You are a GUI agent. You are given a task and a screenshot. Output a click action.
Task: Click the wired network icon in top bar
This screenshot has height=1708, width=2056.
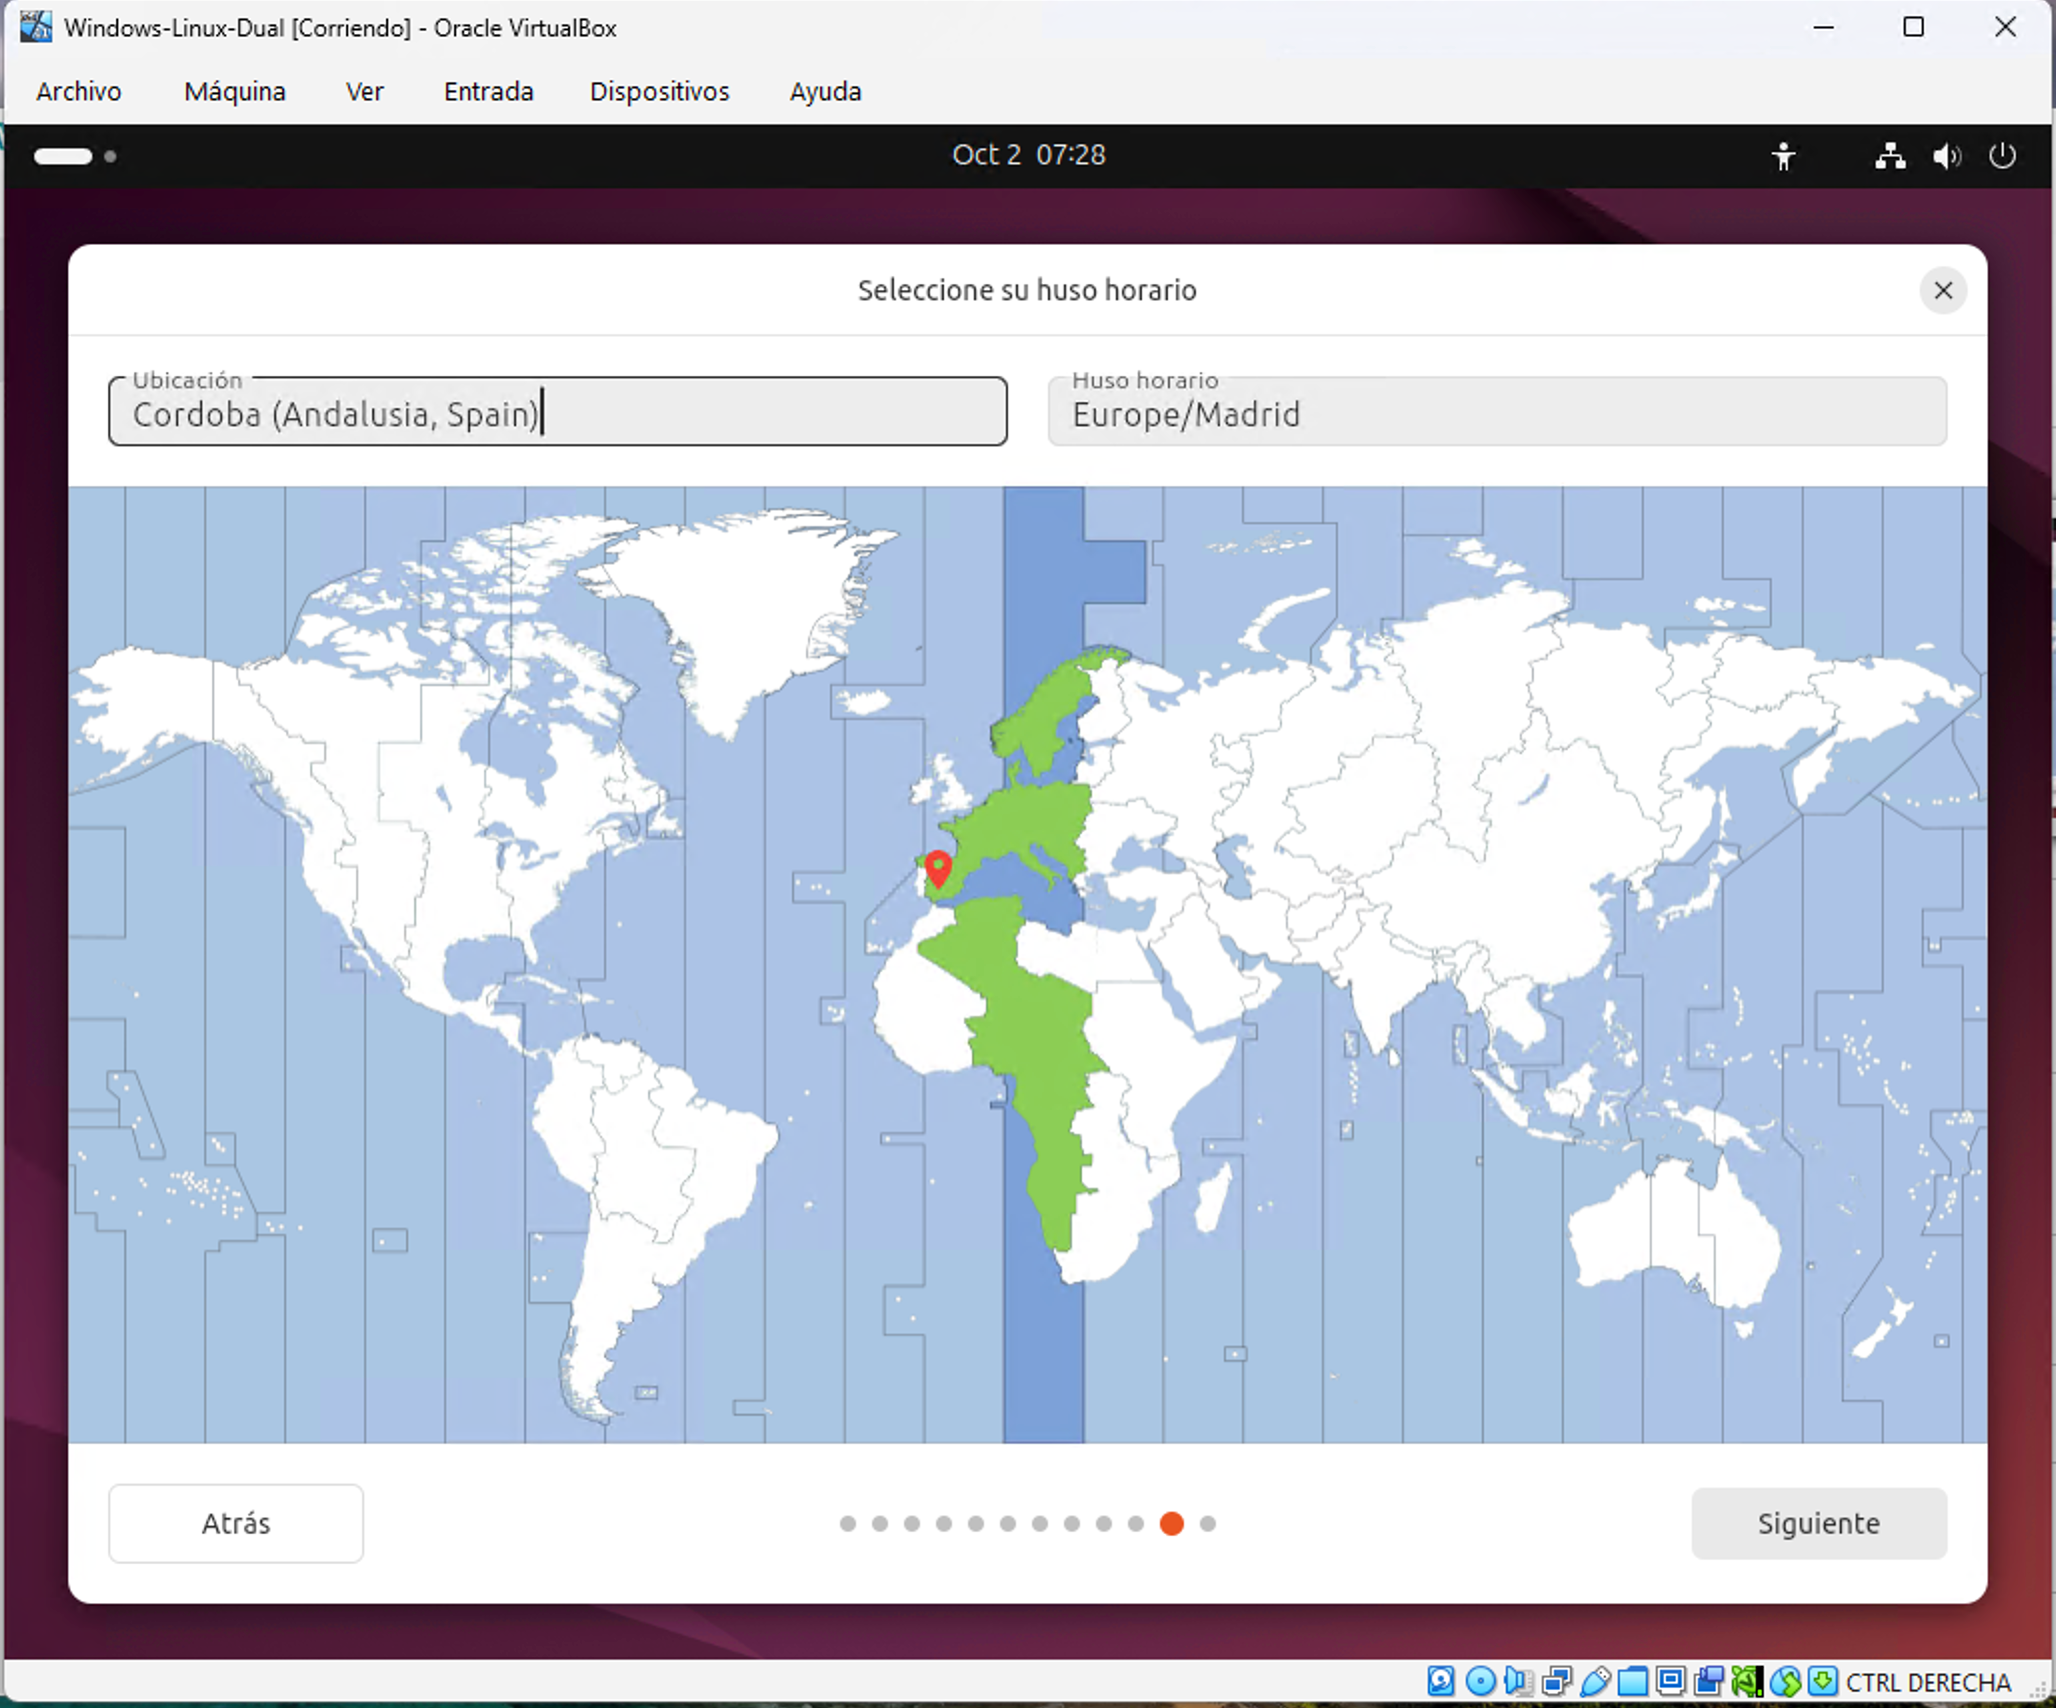[1890, 156]
